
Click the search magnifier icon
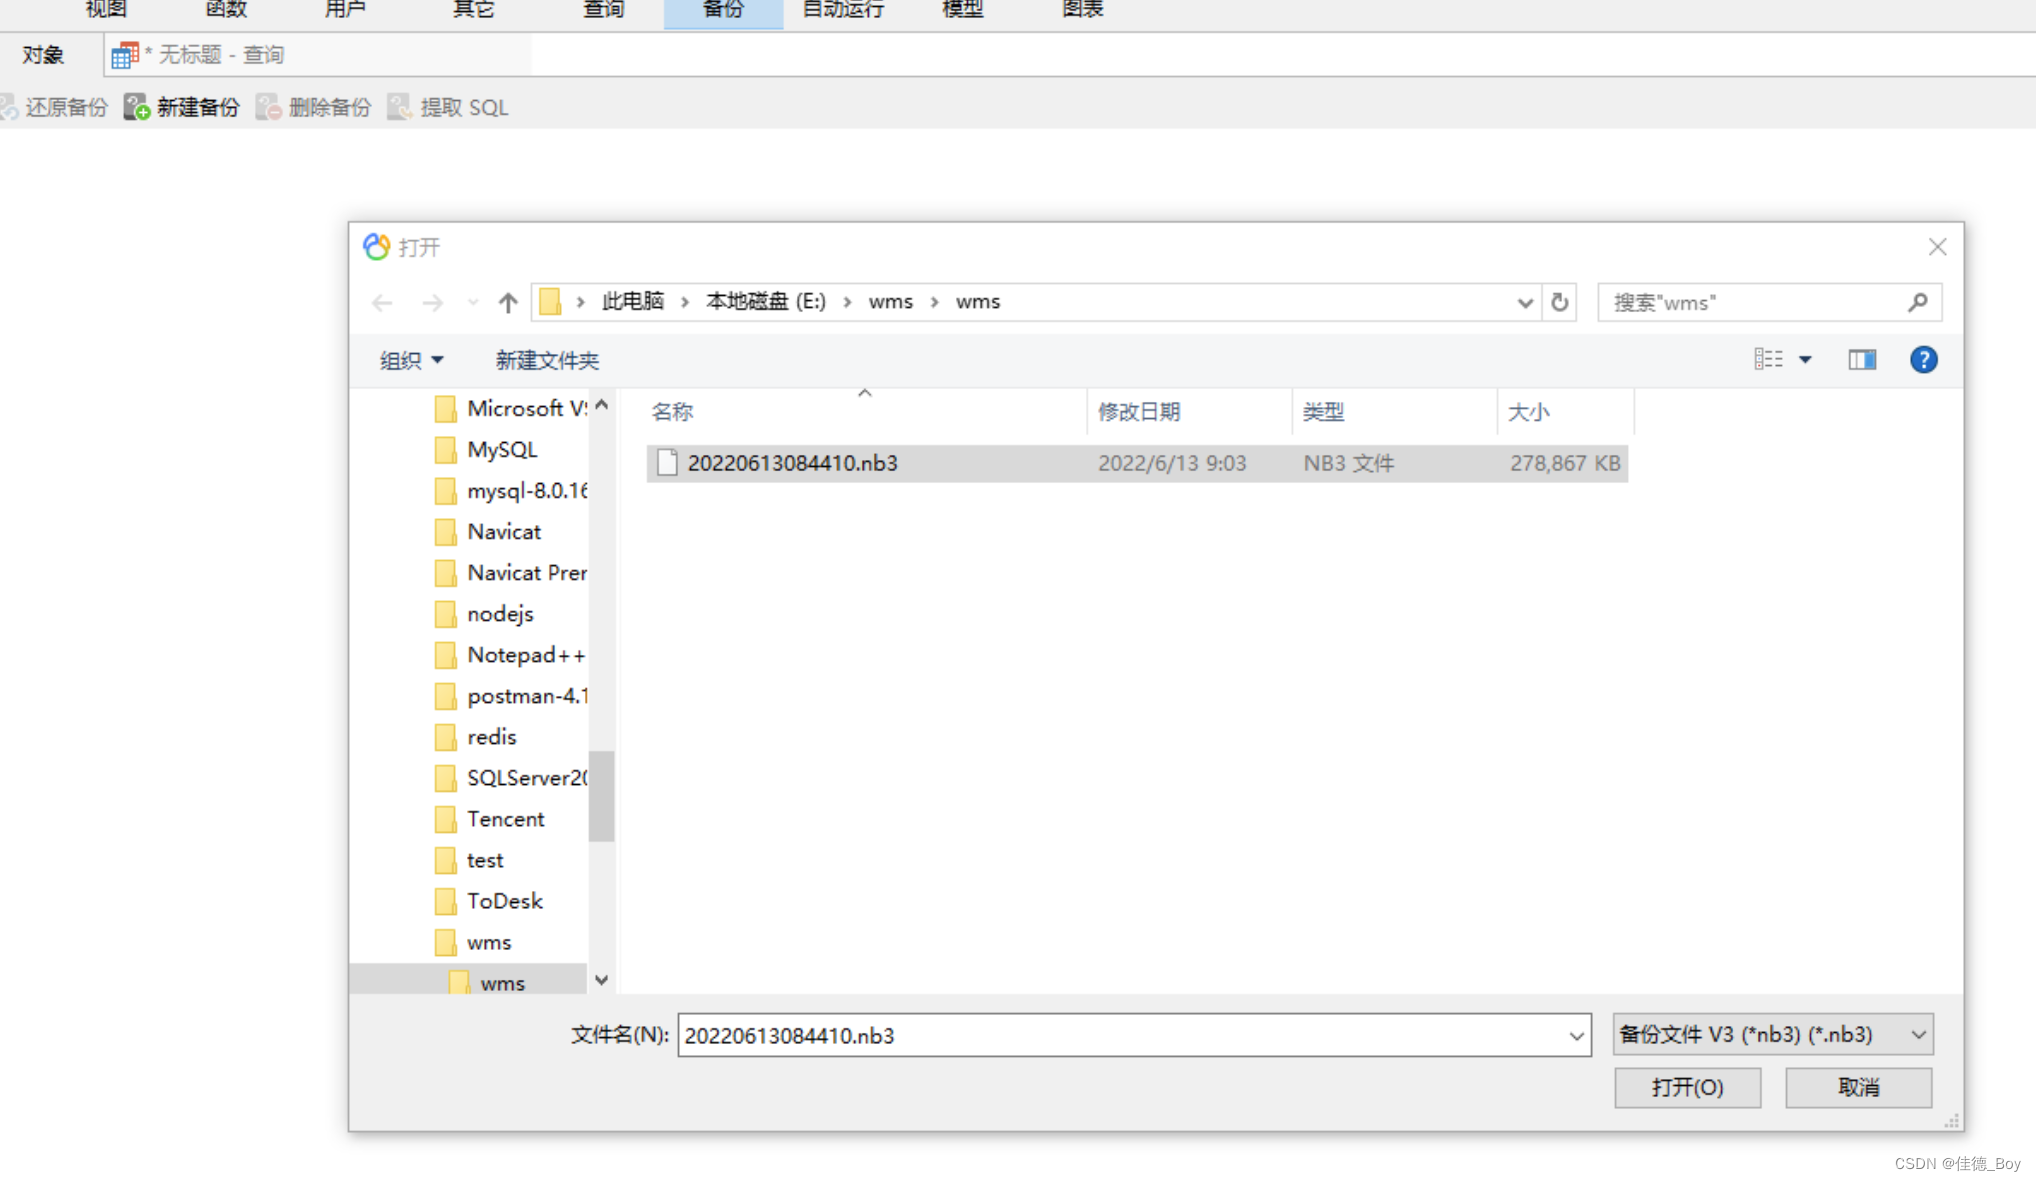tap(1917, 302)
